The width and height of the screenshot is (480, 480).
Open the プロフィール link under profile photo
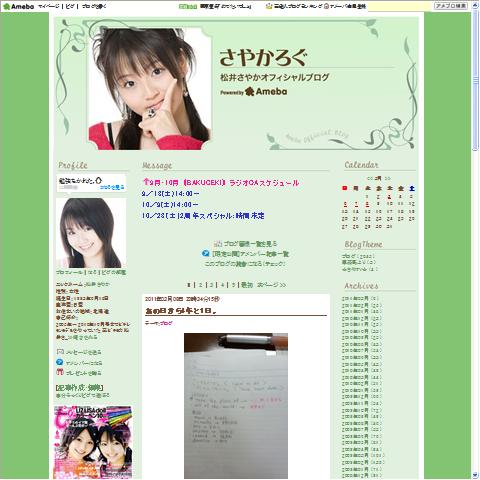click(69, 272)
